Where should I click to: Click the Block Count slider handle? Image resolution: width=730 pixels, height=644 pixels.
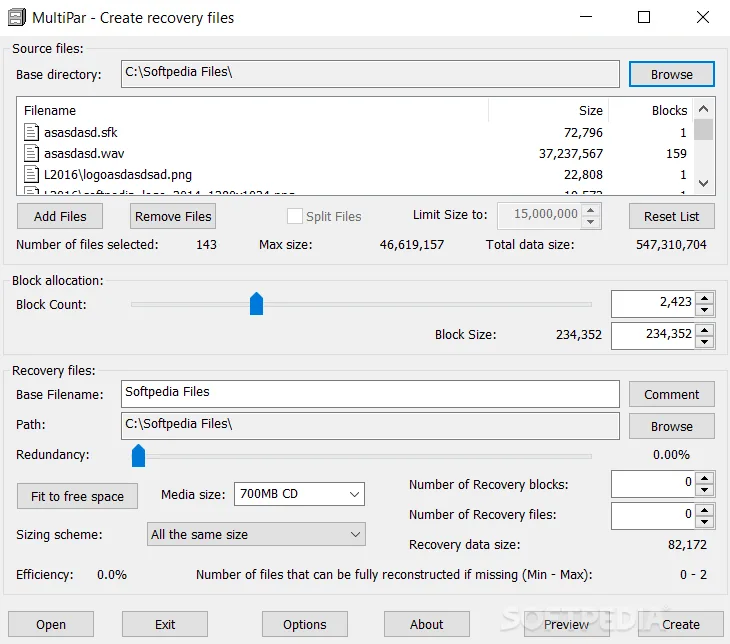257,304
